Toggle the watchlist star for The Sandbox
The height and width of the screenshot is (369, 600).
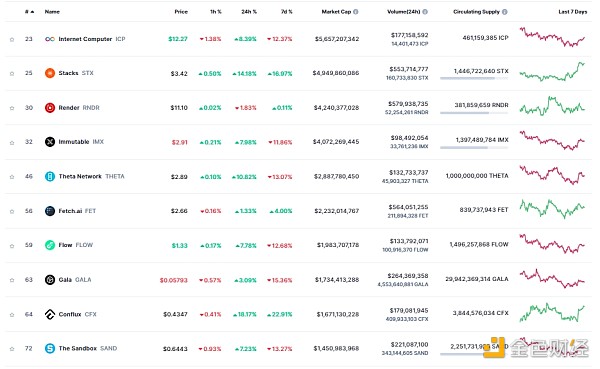(12, 349)
